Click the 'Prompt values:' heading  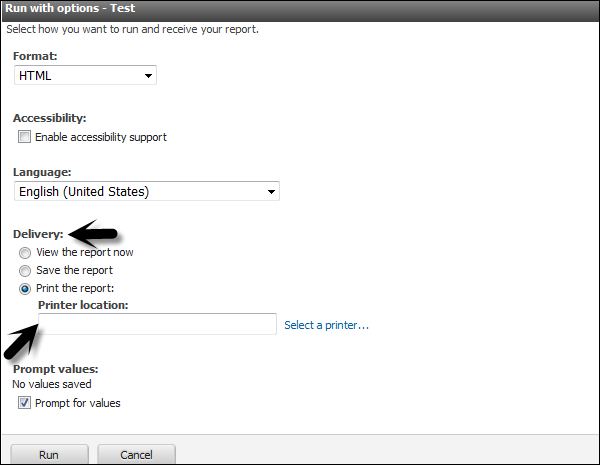[54, 369]
